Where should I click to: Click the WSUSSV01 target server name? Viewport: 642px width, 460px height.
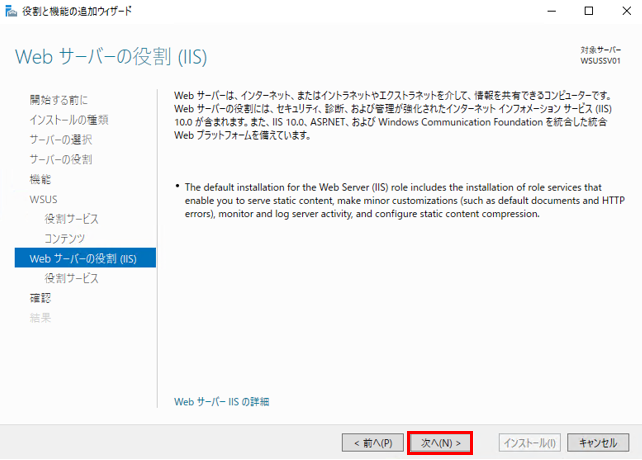(x=600, y=61)
